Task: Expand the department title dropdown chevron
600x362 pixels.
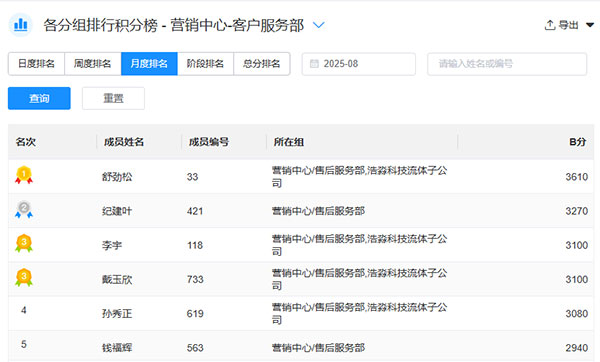Action: [x=319, y=25]
